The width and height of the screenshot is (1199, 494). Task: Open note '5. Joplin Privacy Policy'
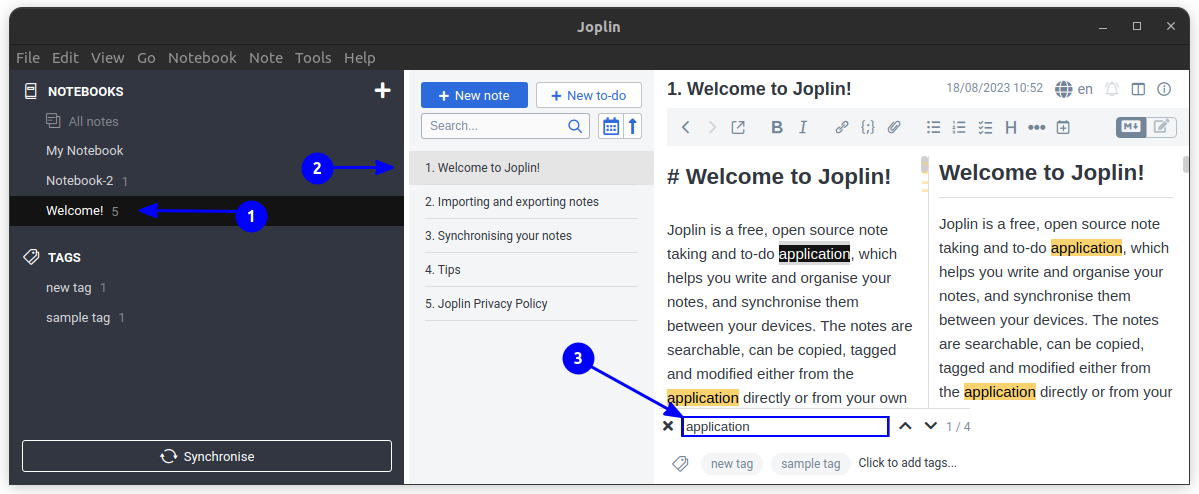coord(531,304)
